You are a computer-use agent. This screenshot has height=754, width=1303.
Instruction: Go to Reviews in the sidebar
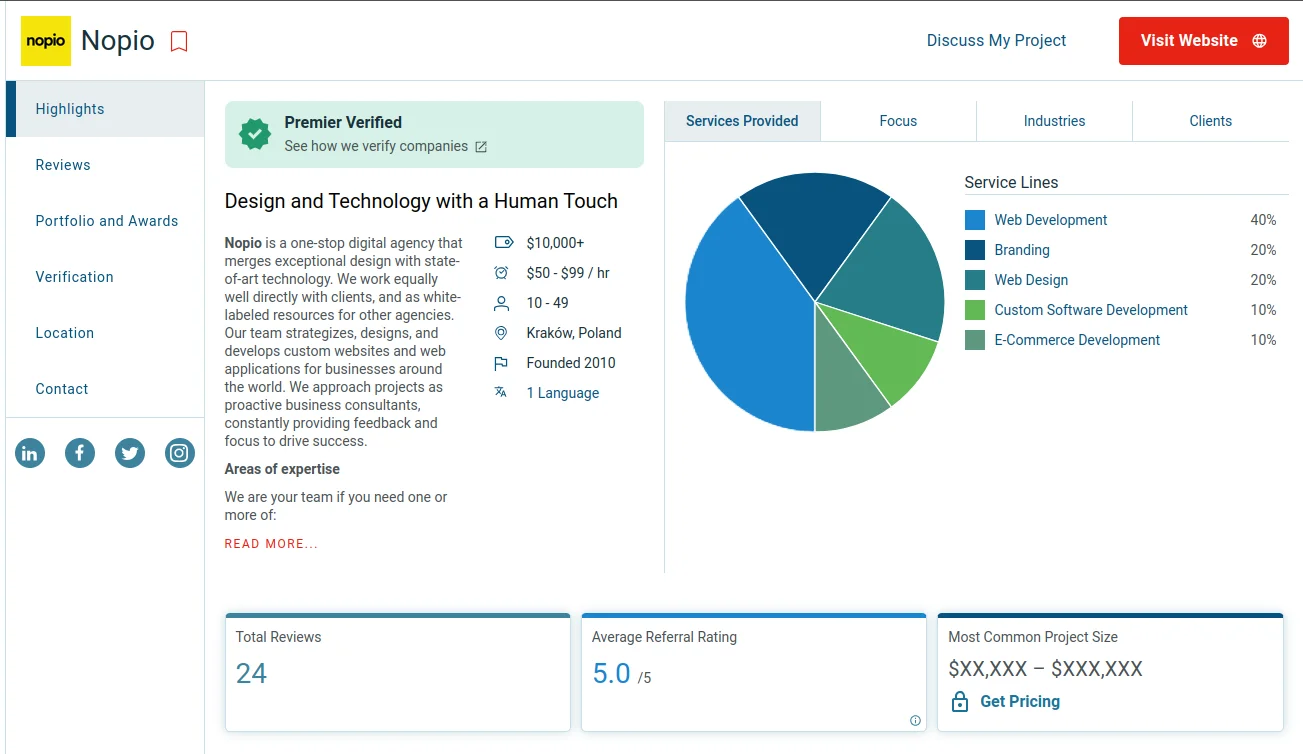(105, 165)
